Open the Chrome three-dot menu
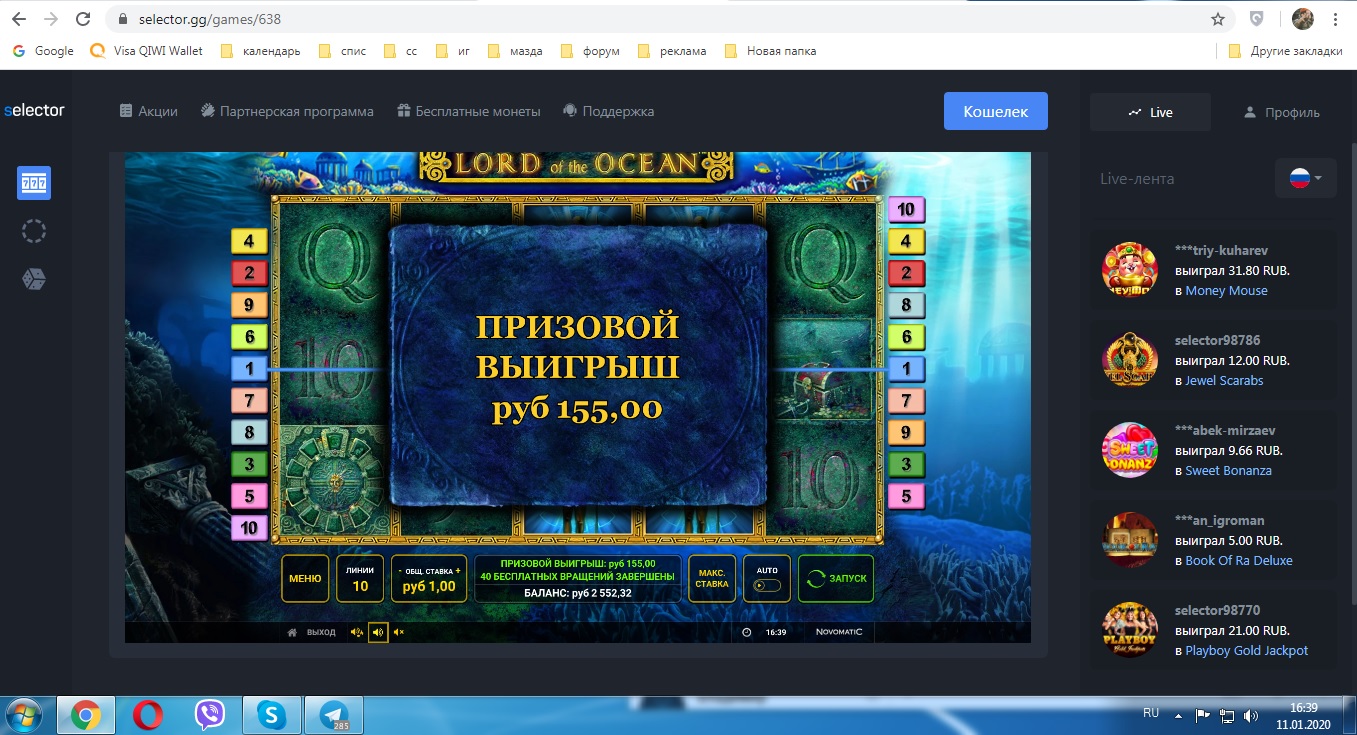 tap(1335, 19)
